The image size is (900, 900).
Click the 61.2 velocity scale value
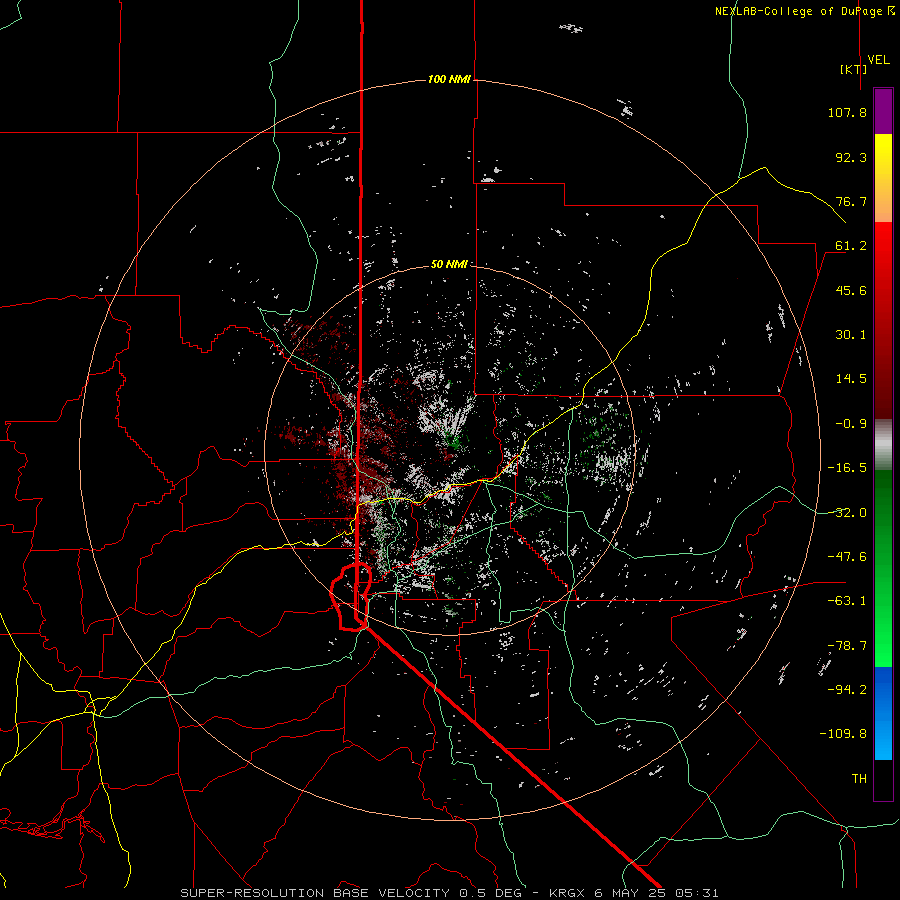pyautogui.click(x=851, y=246)
